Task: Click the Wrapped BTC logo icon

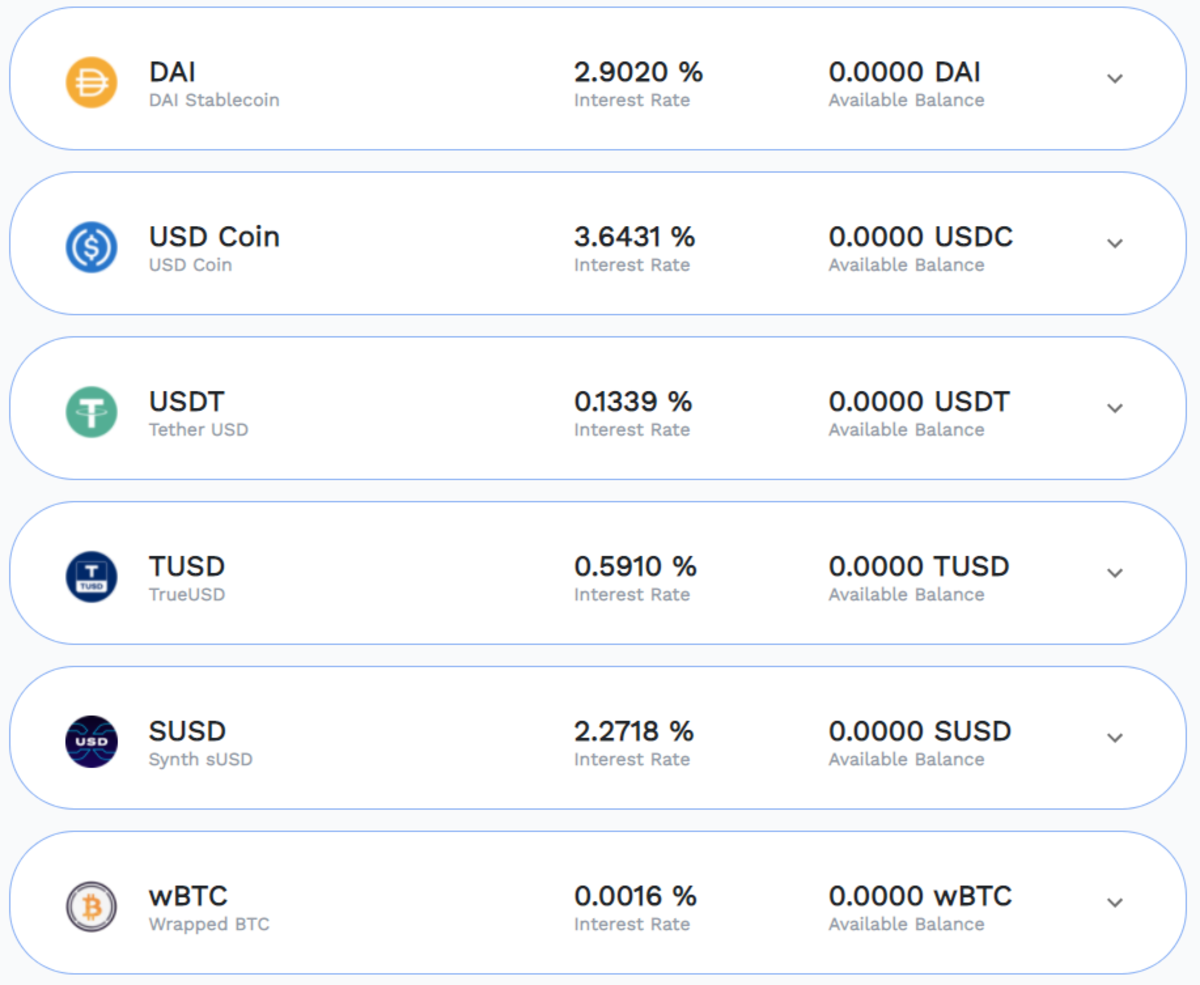Action: tap(90, 903)
